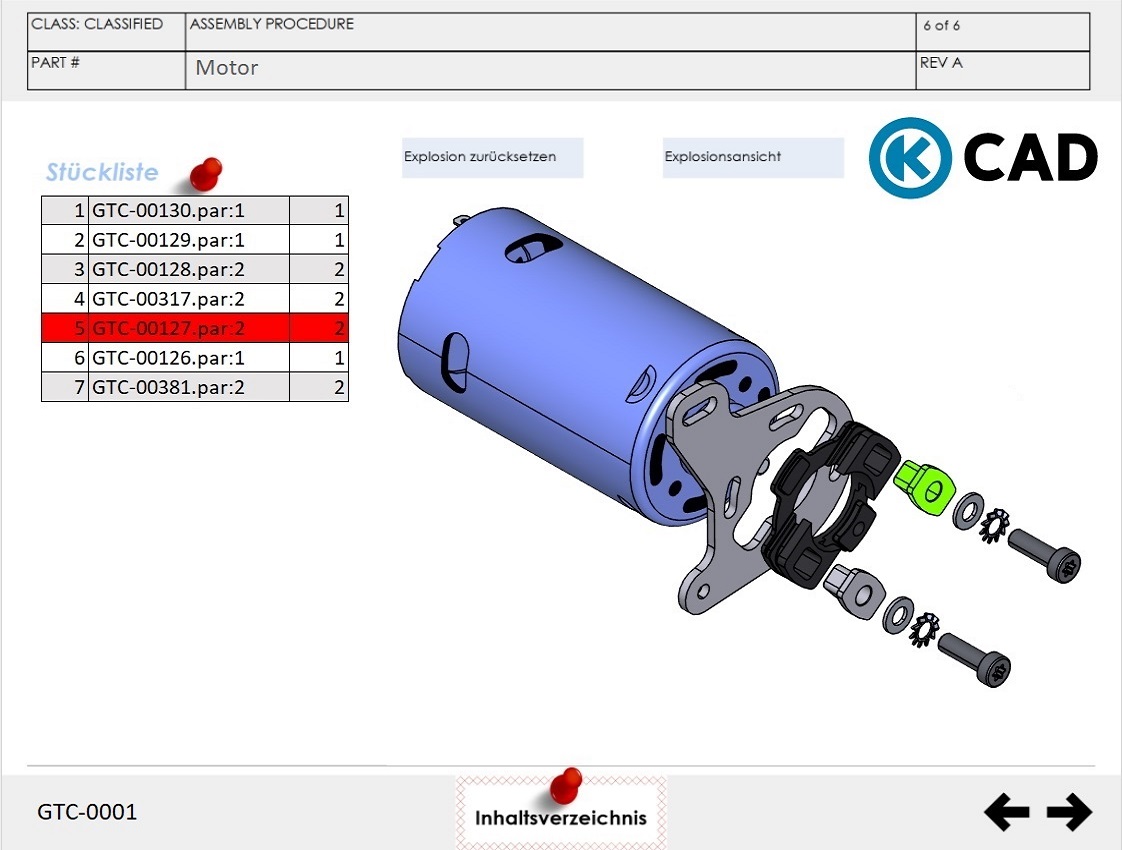This screenshot has height=850, width=1122.
Task: Open the Inhaltsverzeichnis table of contents
Action: pos(561,817)
